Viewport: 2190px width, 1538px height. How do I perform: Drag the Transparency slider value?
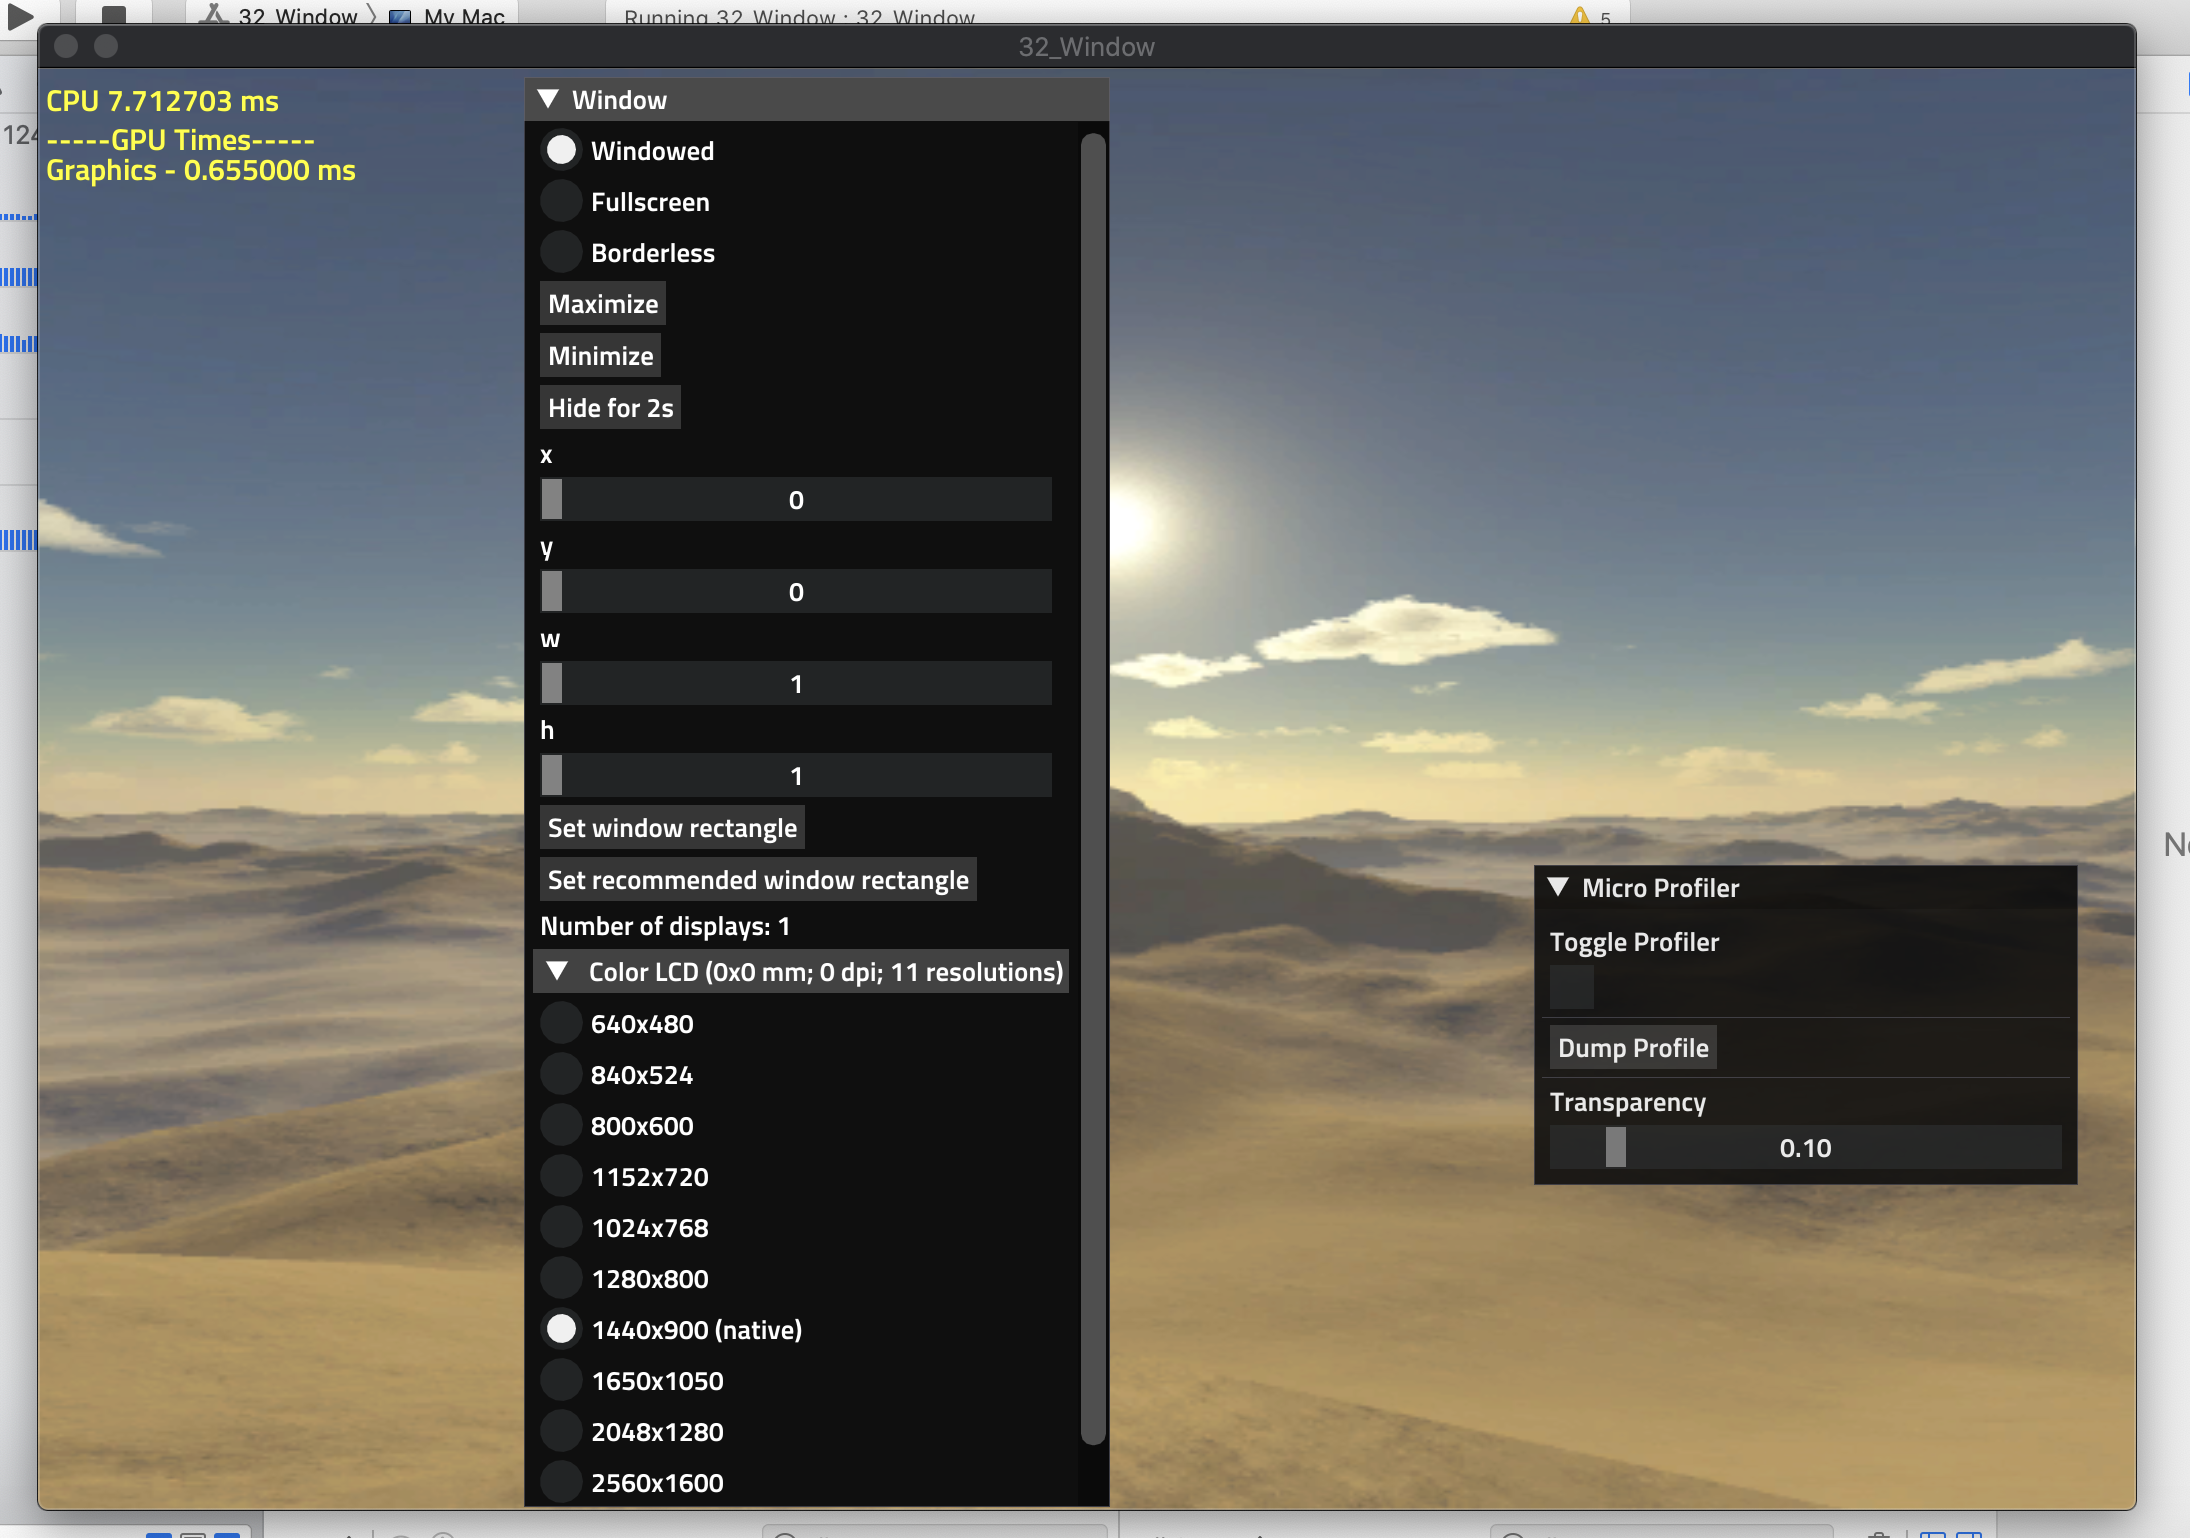[1611, 1145]
